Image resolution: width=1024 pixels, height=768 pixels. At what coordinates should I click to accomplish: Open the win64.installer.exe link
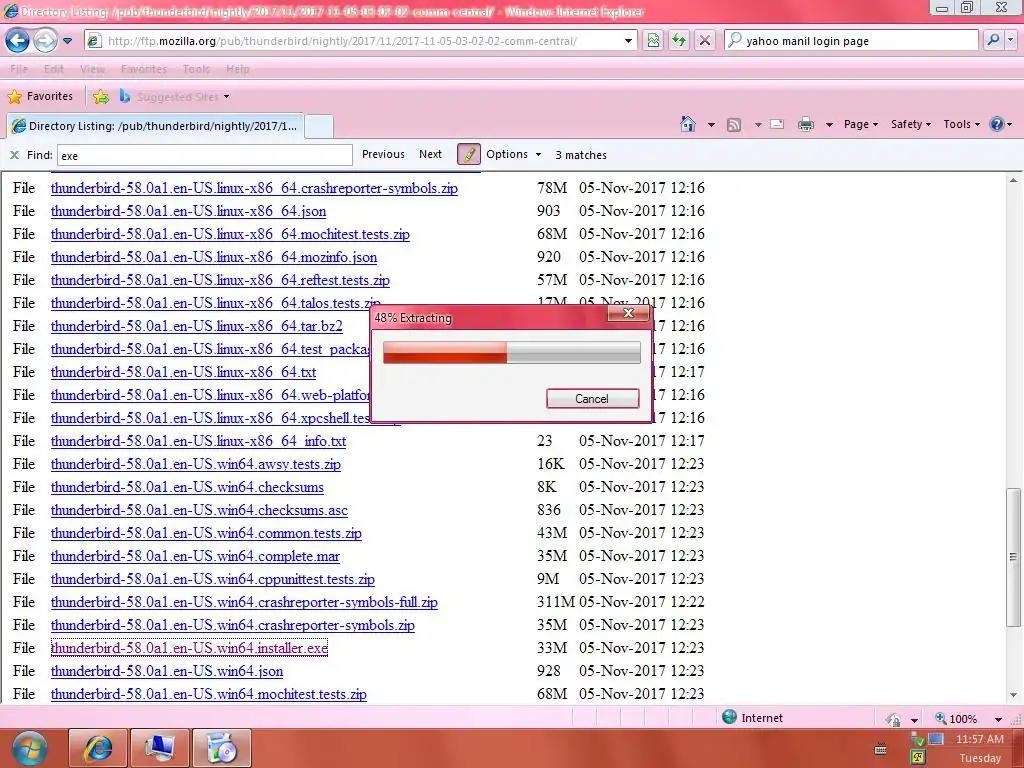189,648
